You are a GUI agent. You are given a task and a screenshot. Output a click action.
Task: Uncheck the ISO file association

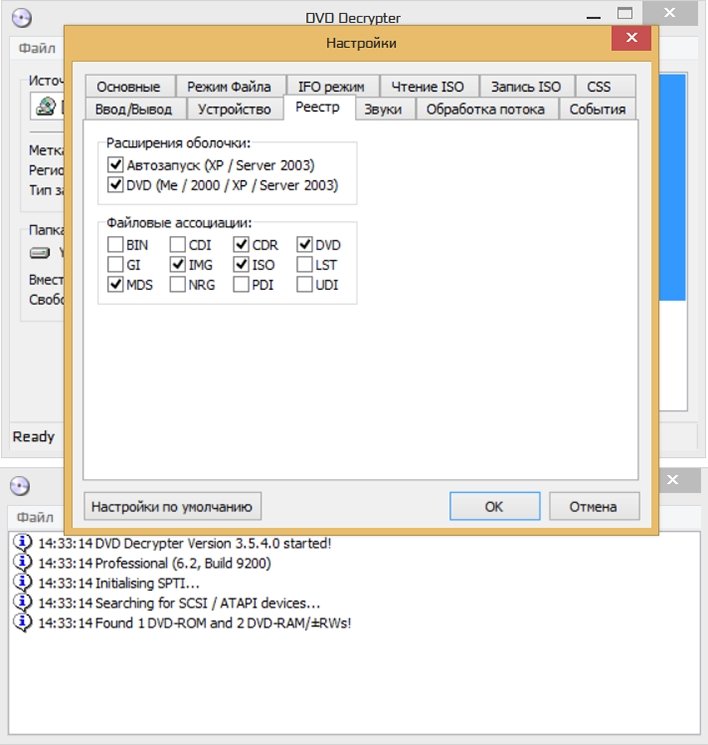tap(241, 265)
